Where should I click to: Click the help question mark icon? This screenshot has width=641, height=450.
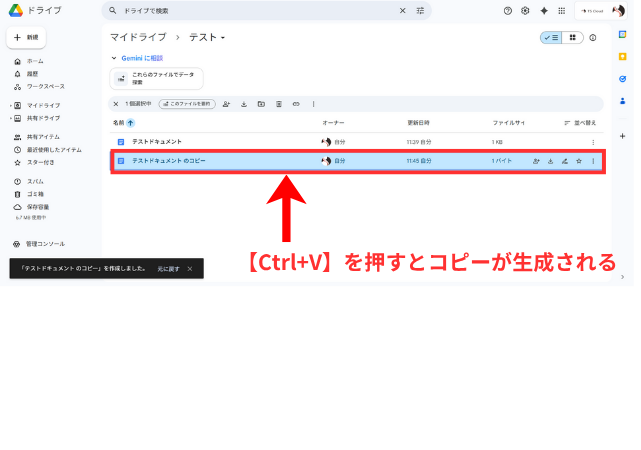coord(508,11)
